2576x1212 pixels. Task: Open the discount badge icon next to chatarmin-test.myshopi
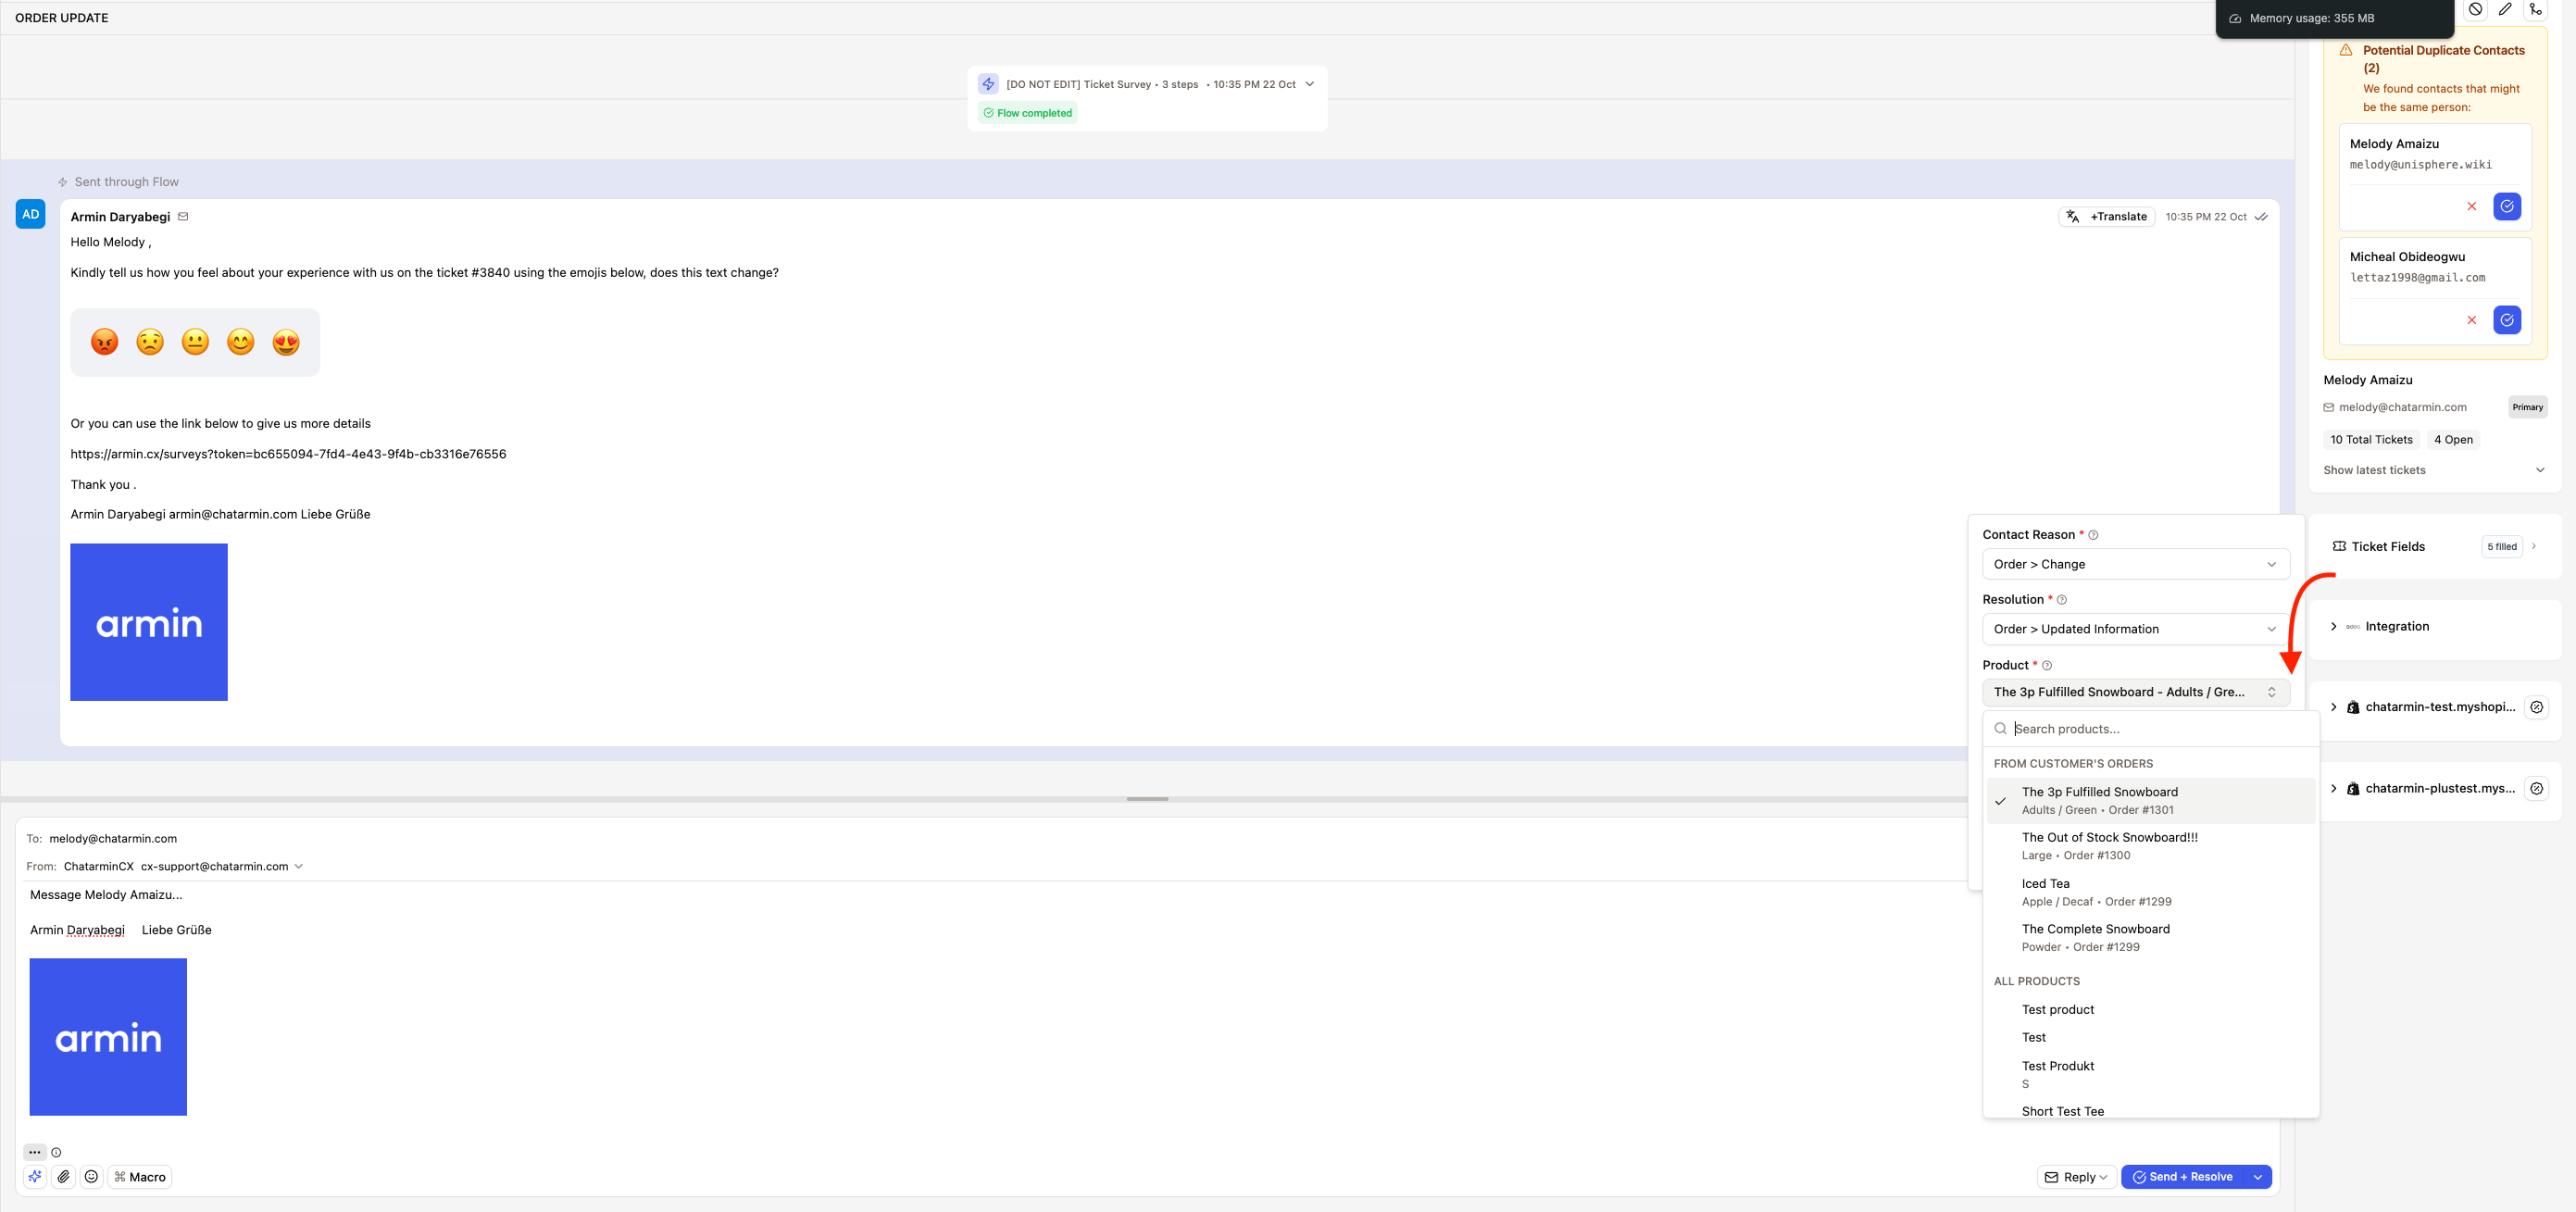coord(2537,707)
